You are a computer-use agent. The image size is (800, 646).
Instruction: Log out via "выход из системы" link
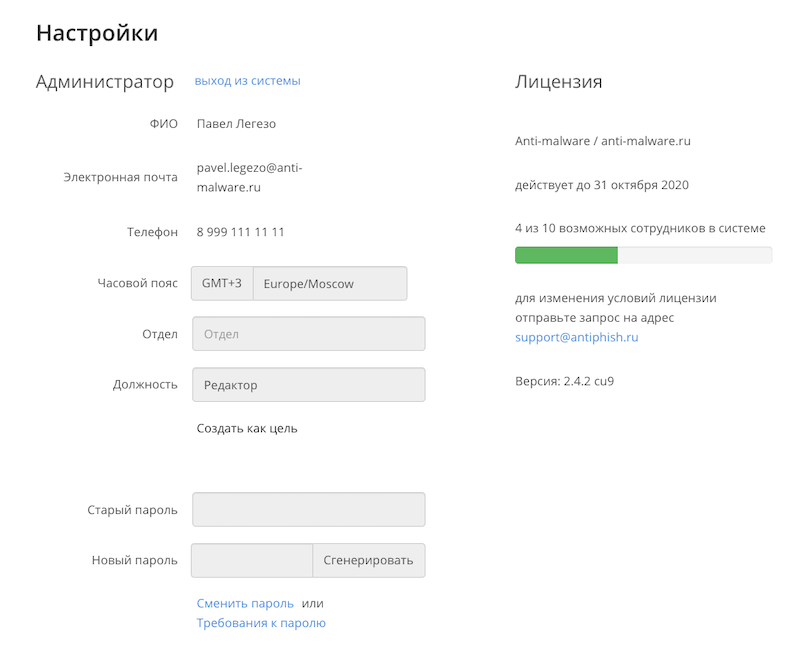click(247, 81)
